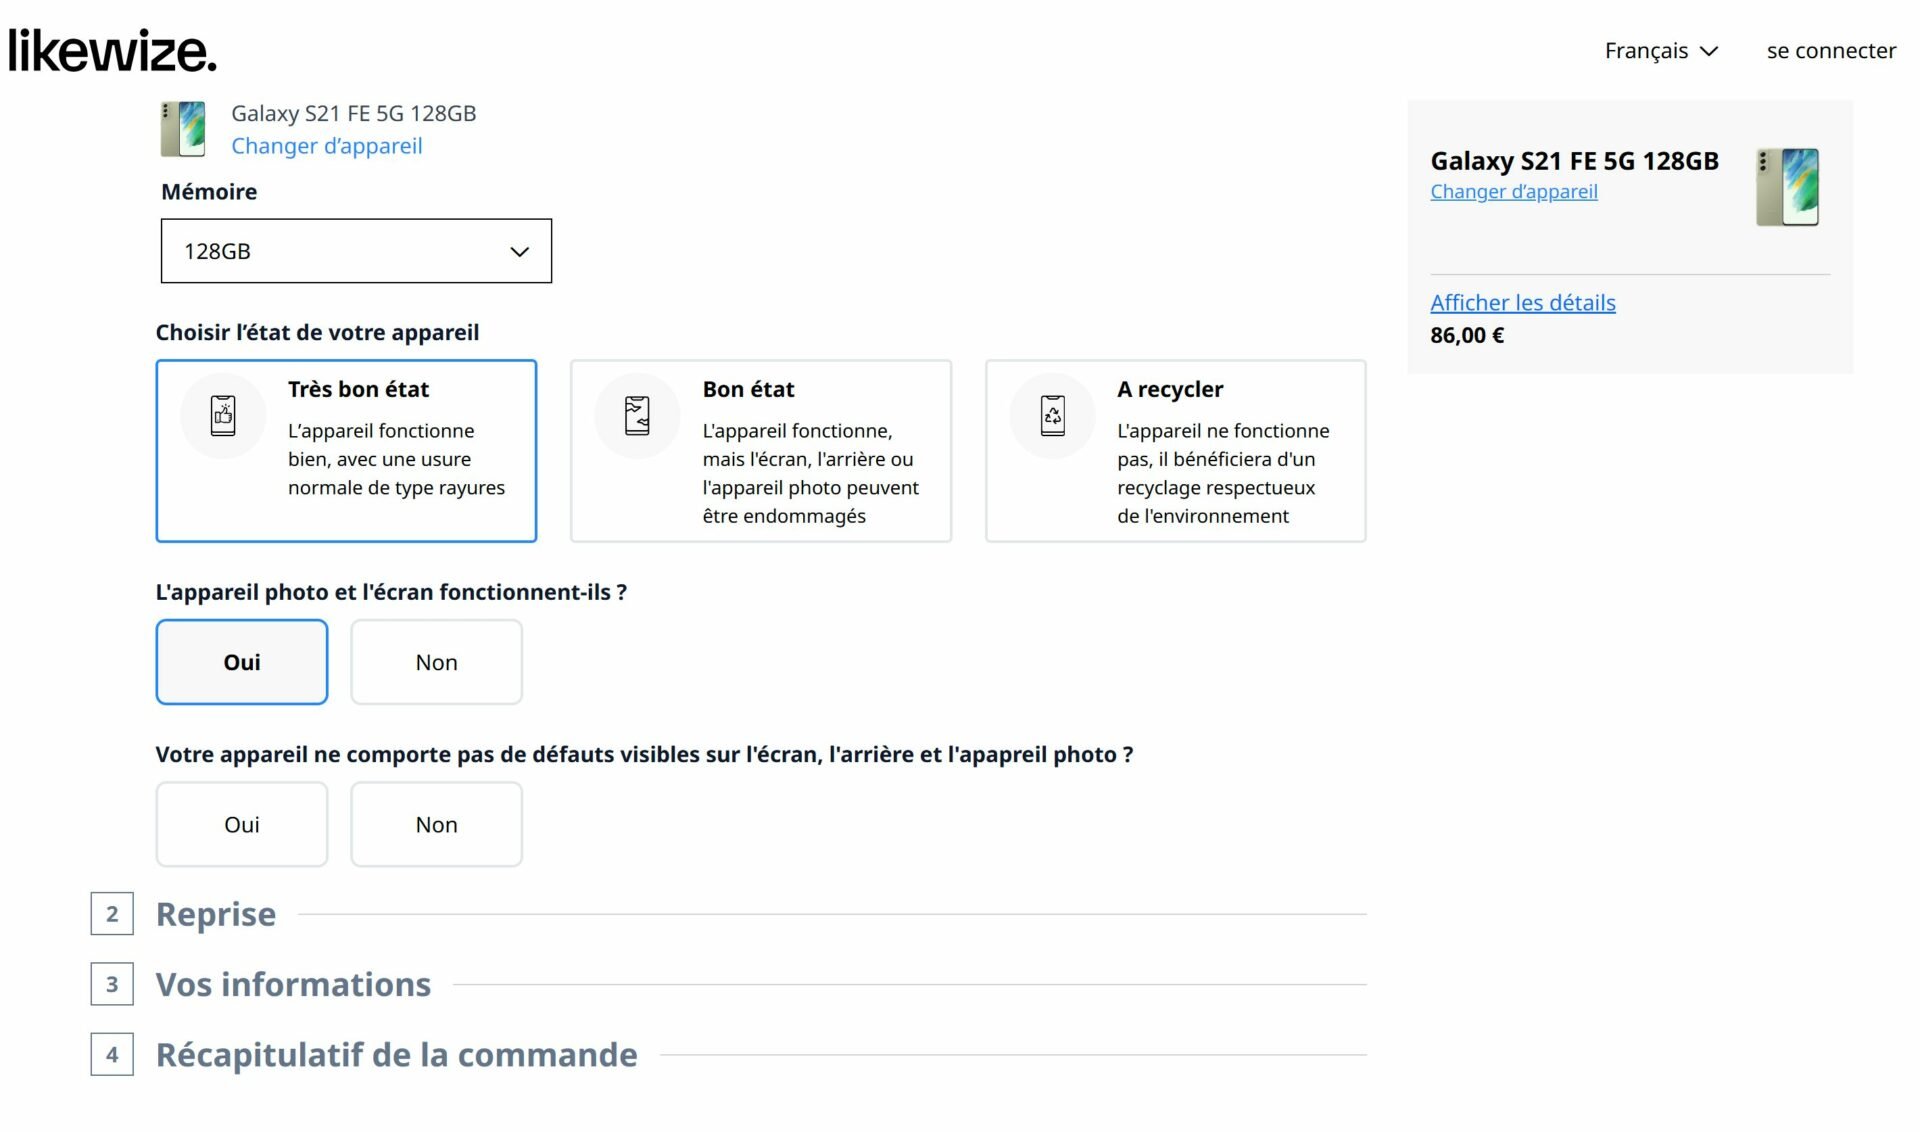Image resolution: width=1920 pixels, height=1132 pixels.
Task: Click the Bon état cracked phone icon
Action: [637, 415]
